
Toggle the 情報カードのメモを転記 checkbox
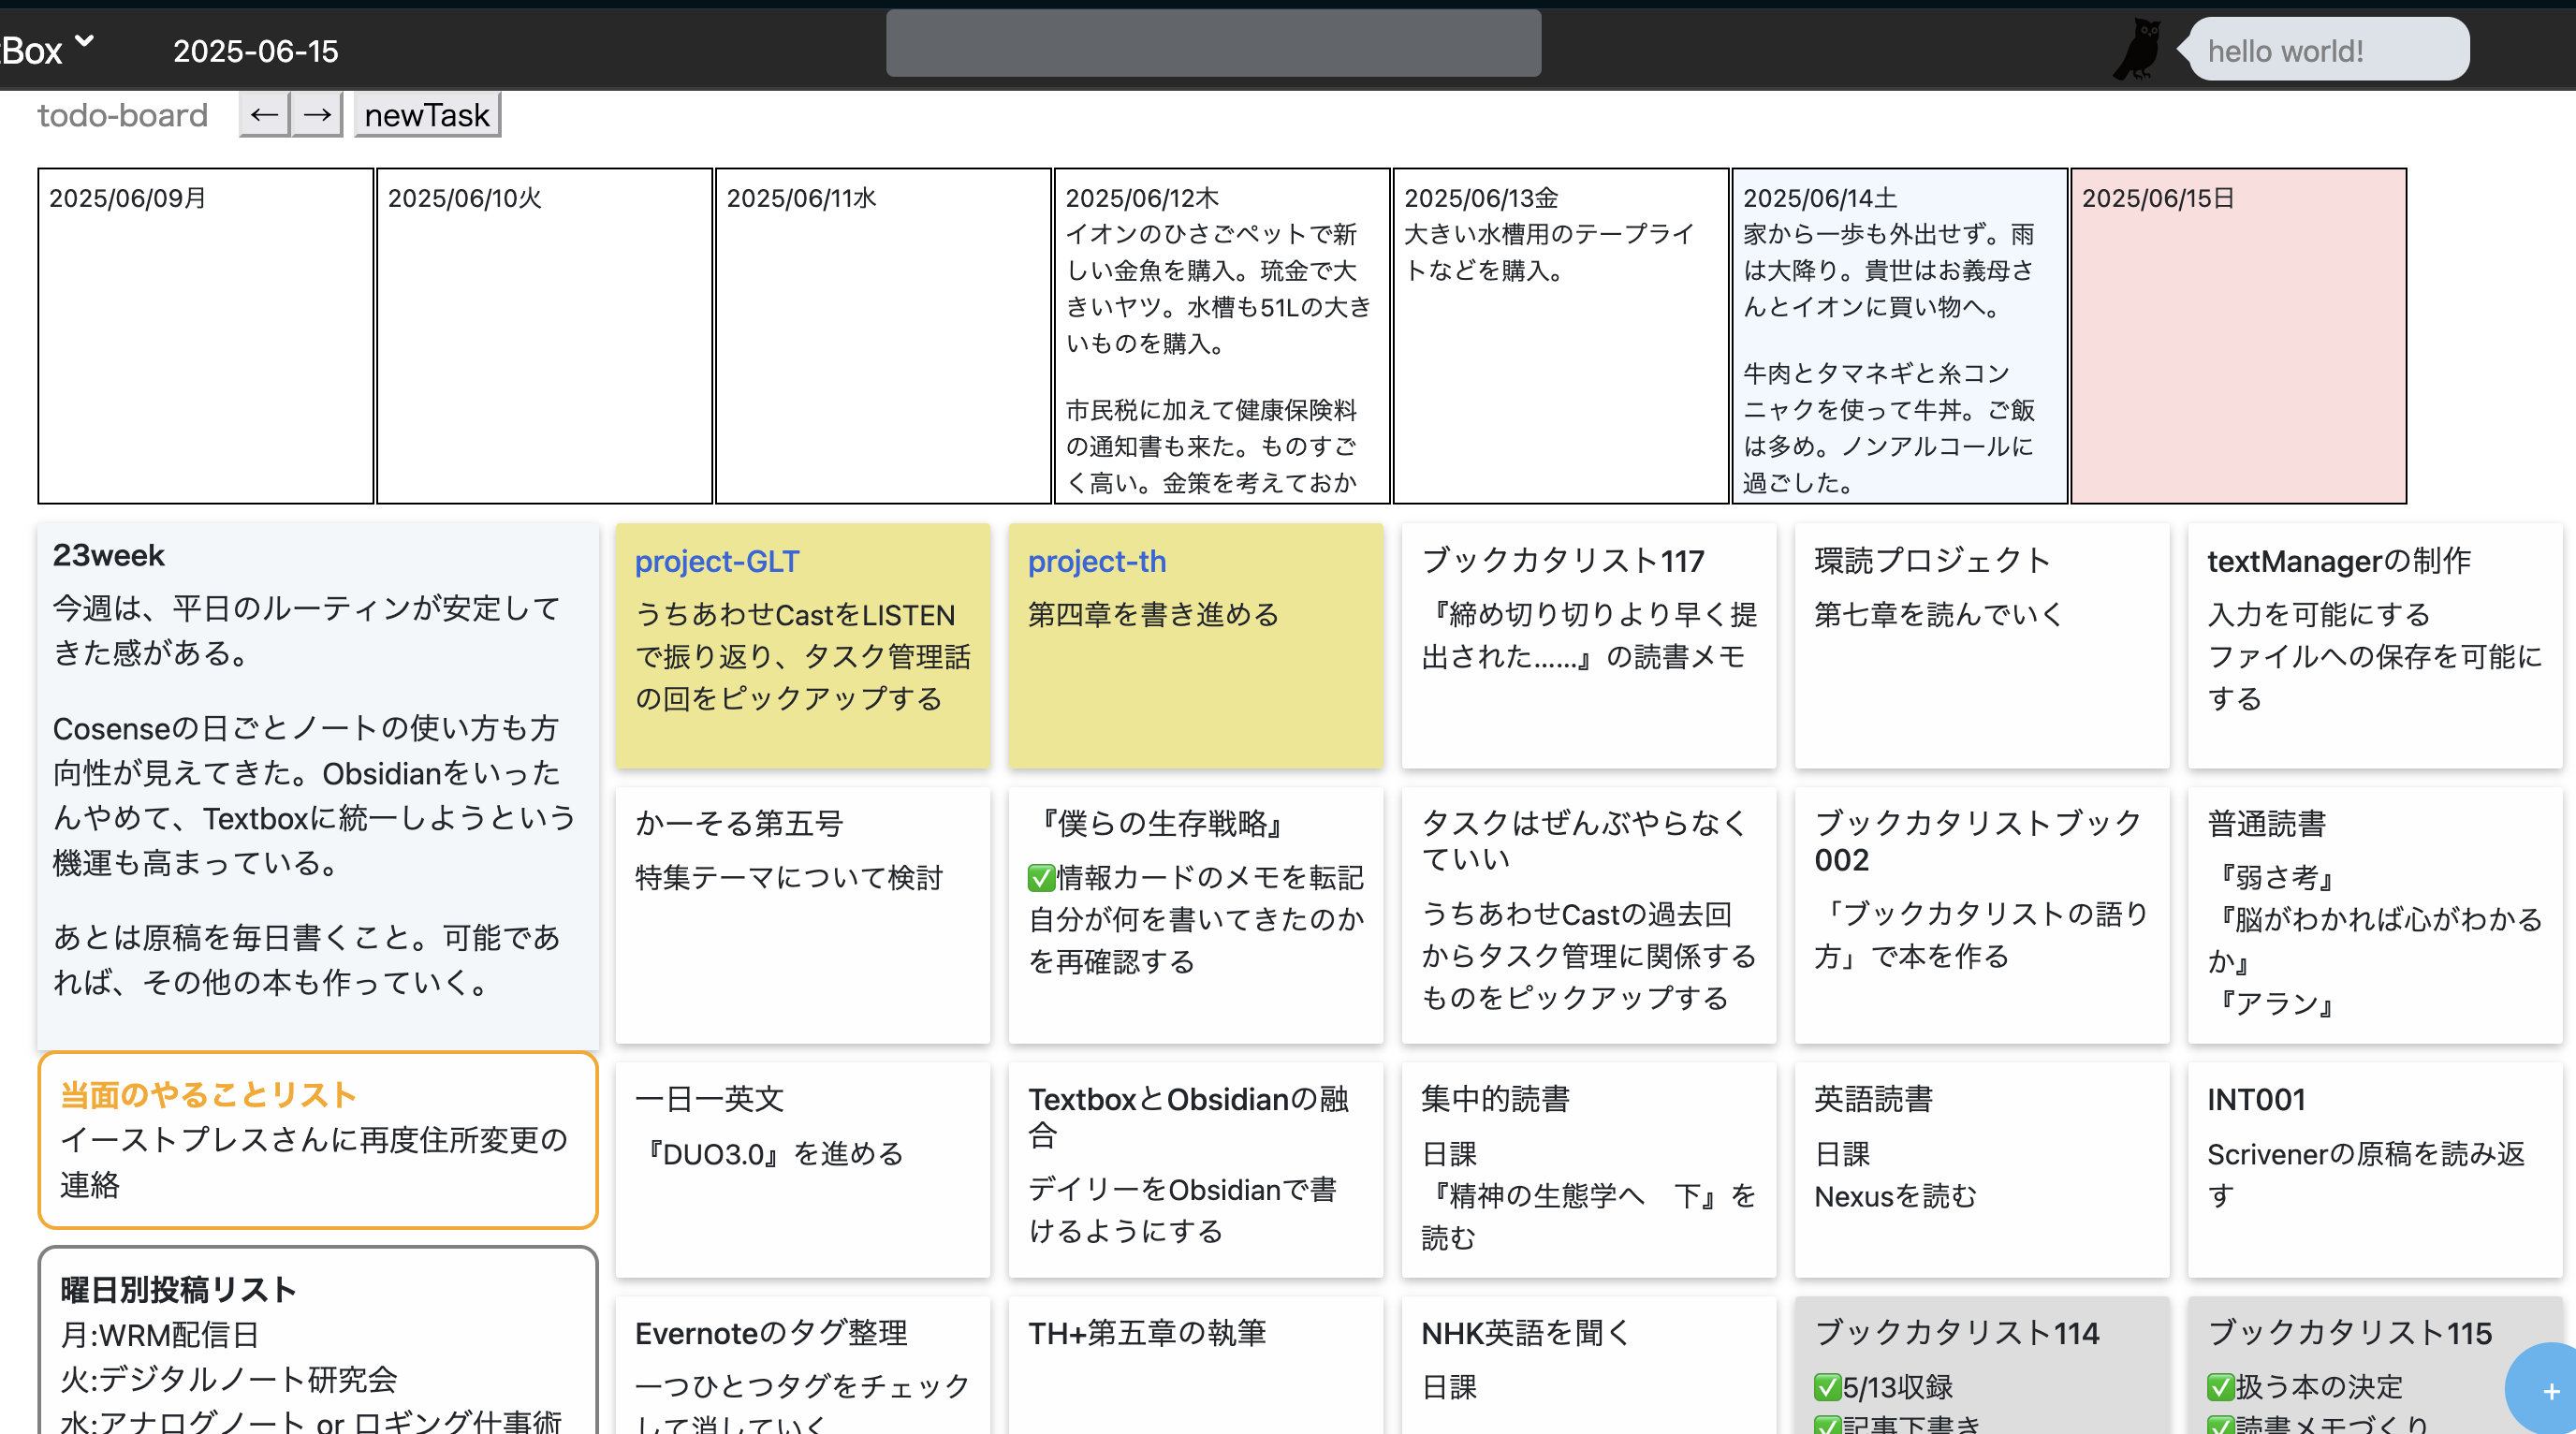click(x=1041, y=878)
